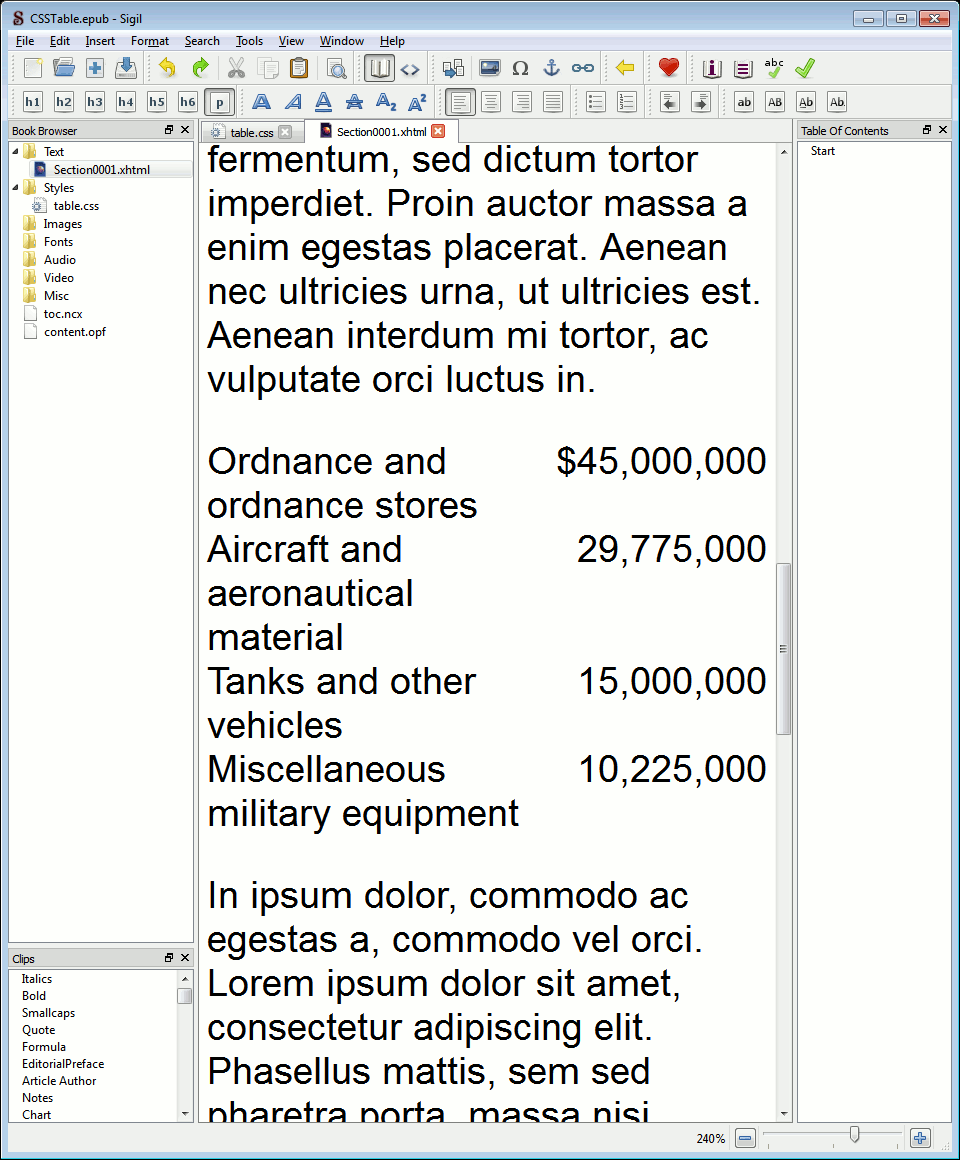Image resolution: width=960 pixels, height=1160 pixels.
Task: Increase the indent level
Action: [x=700, y=102]
